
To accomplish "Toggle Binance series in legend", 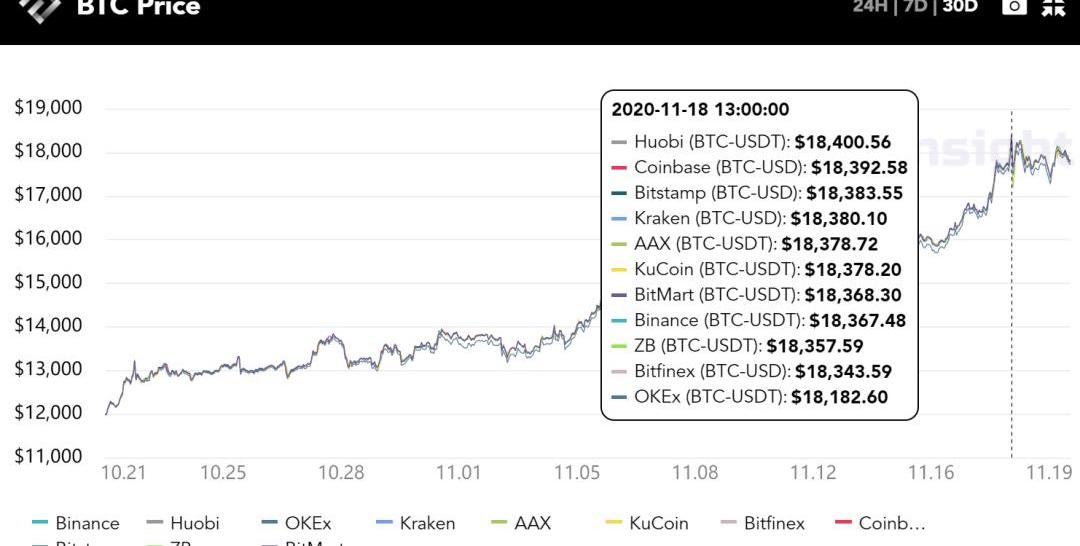I will (x=87, y=523).
